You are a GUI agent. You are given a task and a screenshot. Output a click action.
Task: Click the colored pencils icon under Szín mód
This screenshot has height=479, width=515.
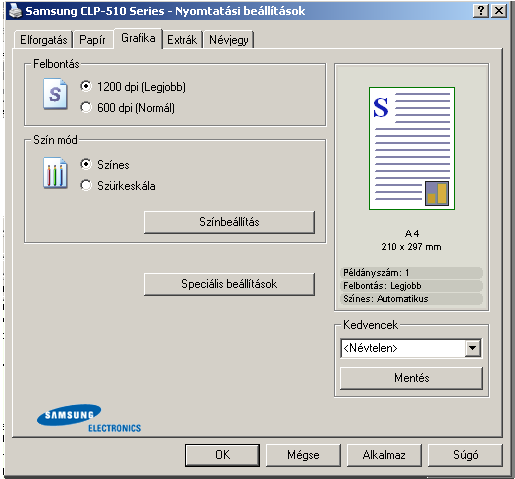click(55, 173)
